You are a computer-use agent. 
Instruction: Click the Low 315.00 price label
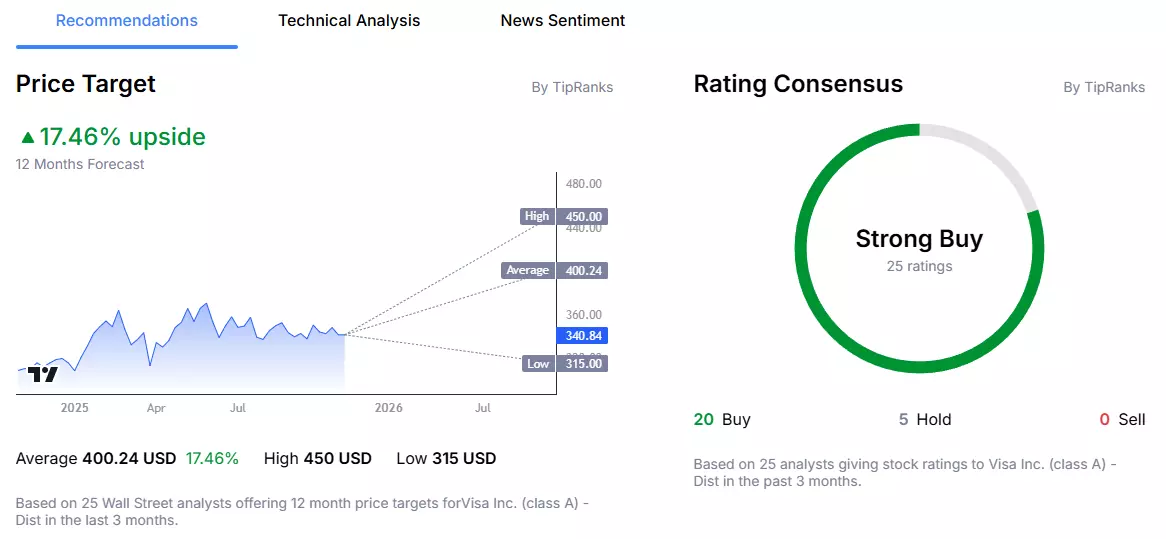(565, 364)
